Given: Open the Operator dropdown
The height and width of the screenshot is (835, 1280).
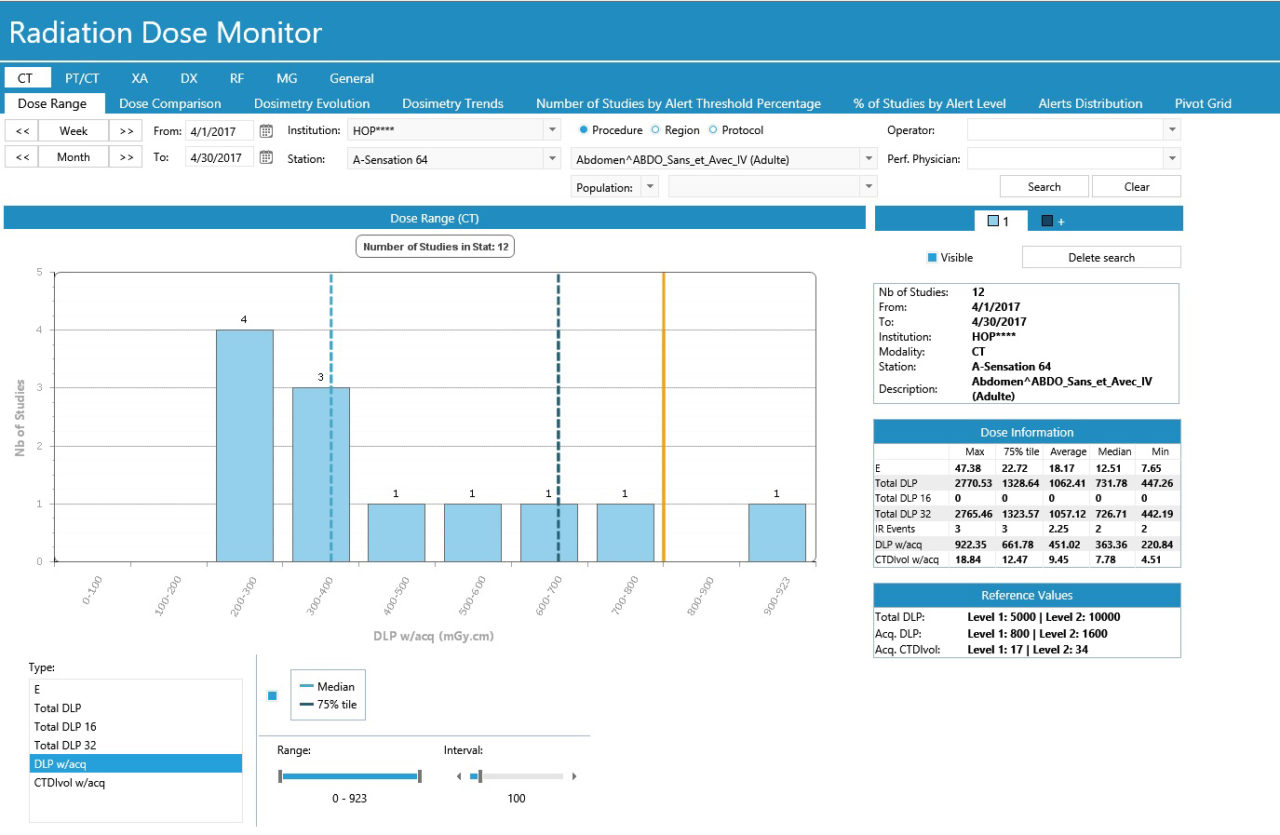Looking at the screenshot, I should pyautogui.click(x=1172, y=131).
